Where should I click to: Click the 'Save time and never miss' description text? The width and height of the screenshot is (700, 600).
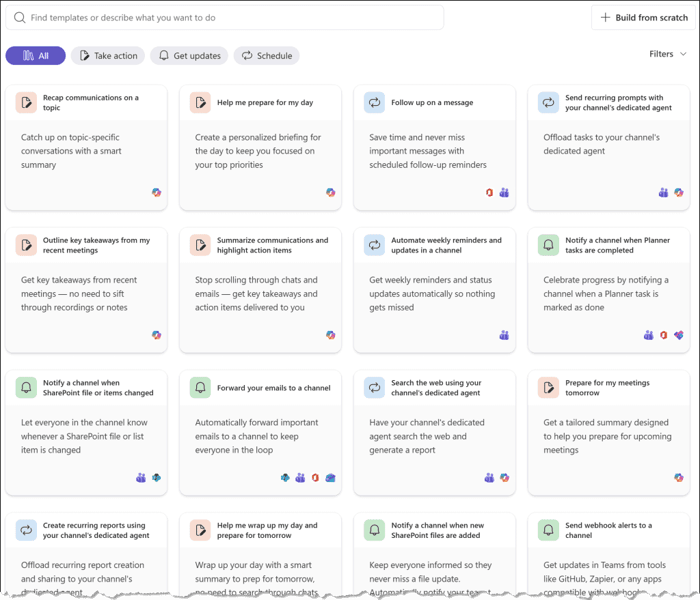click(x=428, y=151)
